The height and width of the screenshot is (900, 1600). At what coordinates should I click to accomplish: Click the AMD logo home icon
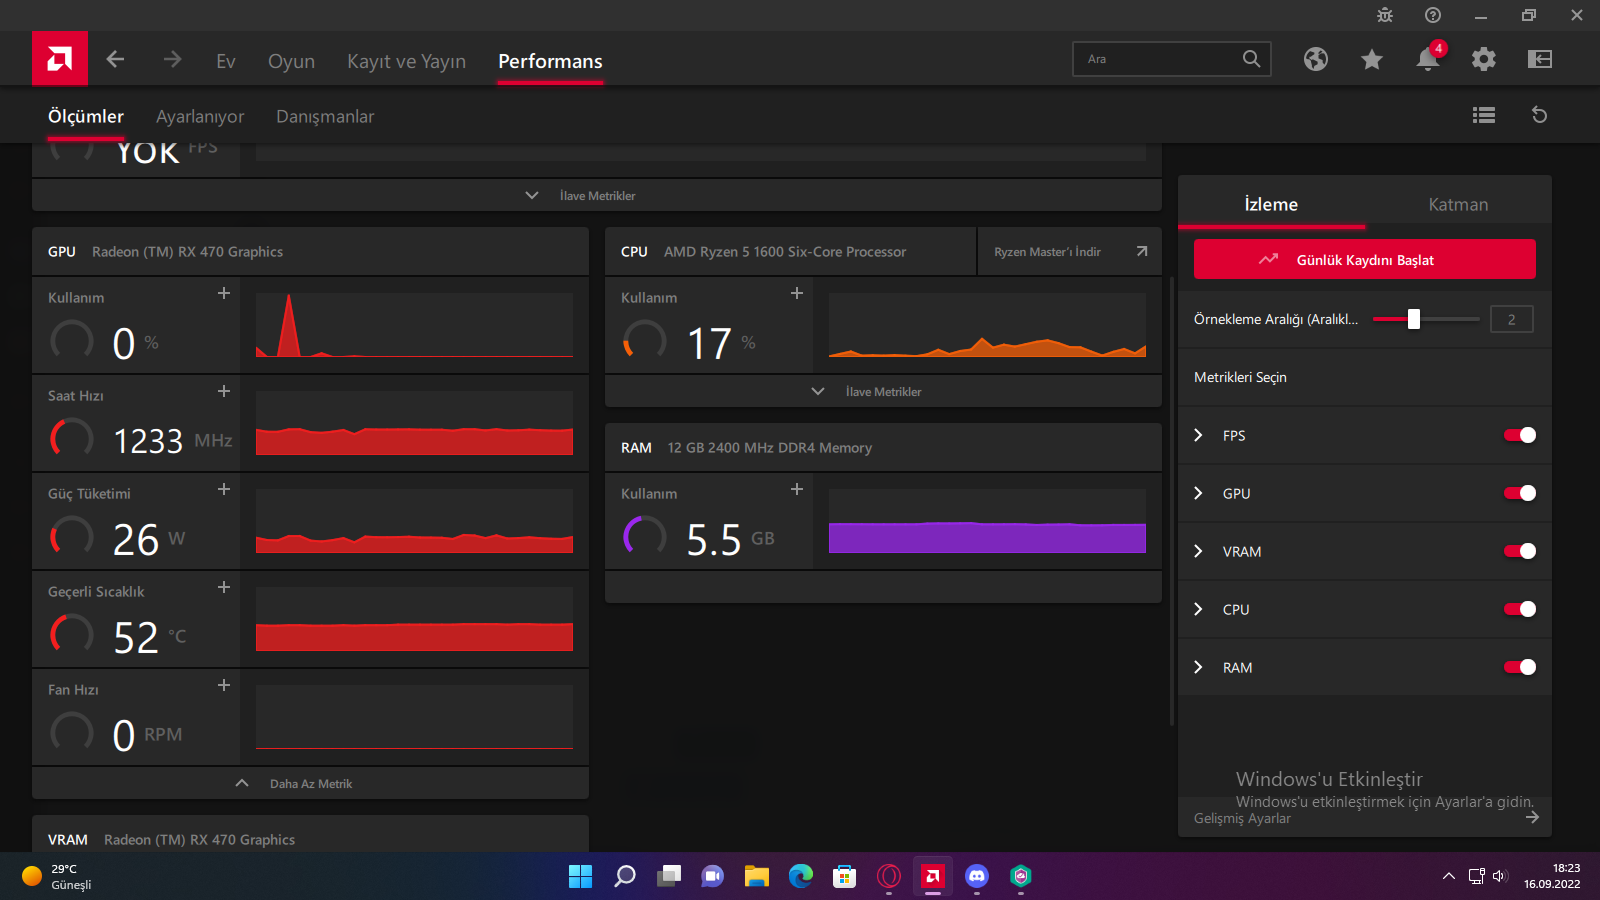tap(60, 59)
